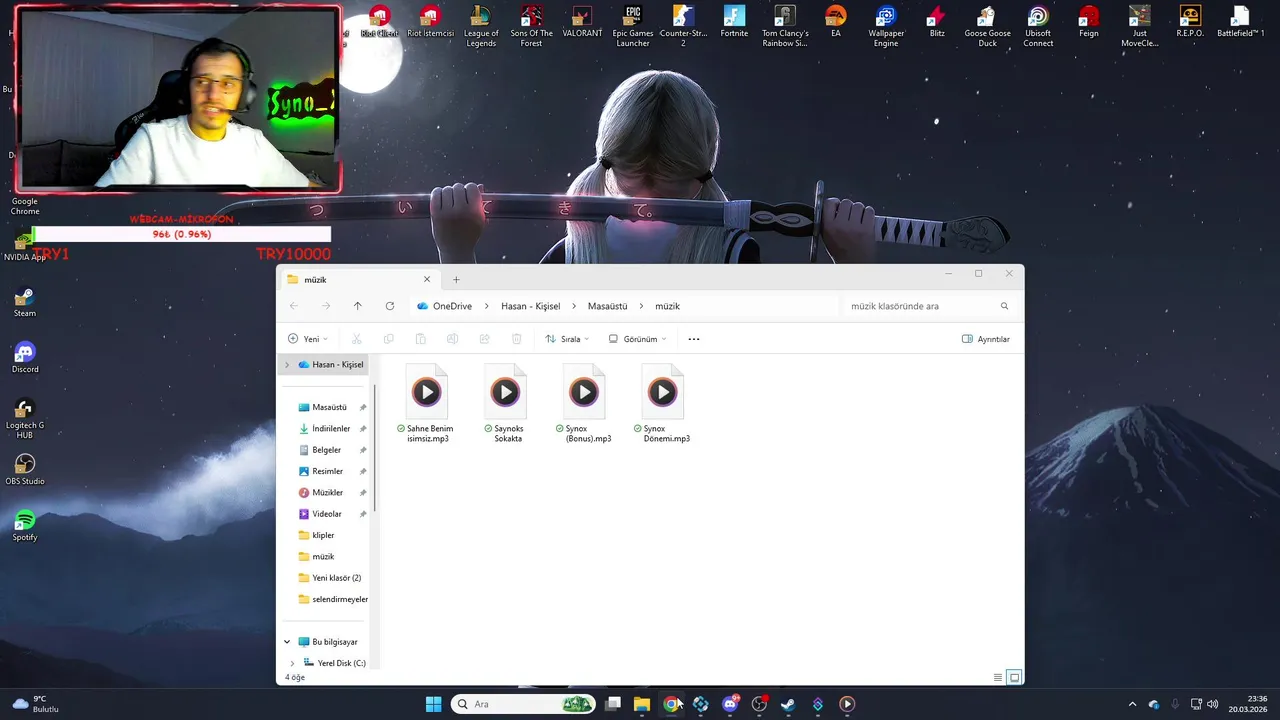Toggle the Ayrıntılar details pane
This screenshot has height=720, width=1280.
986,339
